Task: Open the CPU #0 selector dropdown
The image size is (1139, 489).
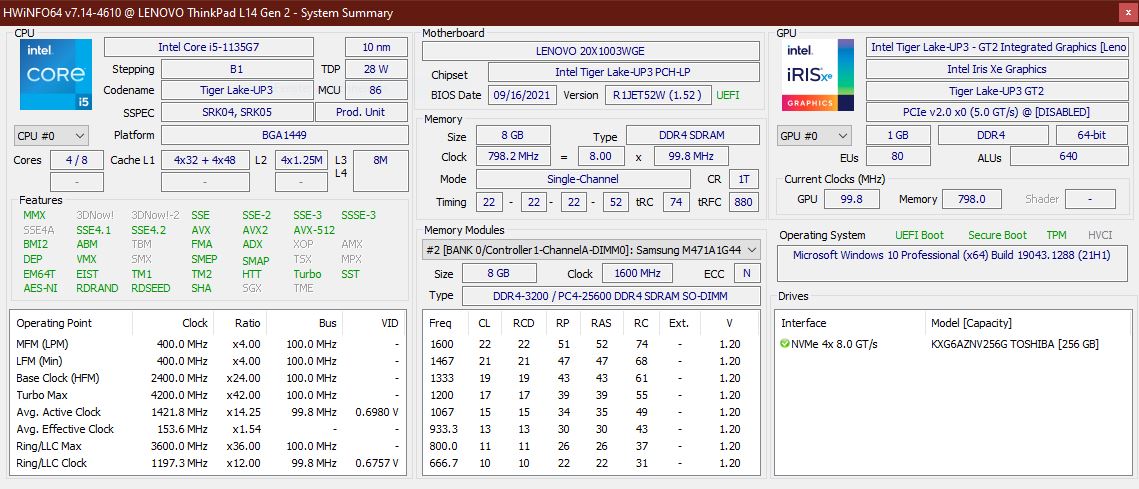Action: click(51, 135)
